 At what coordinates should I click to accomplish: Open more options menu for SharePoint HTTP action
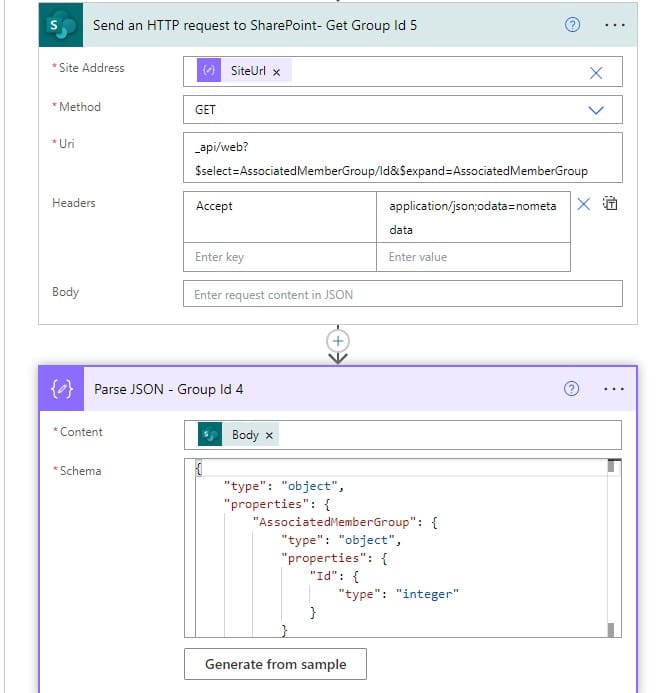pos(614,25)
